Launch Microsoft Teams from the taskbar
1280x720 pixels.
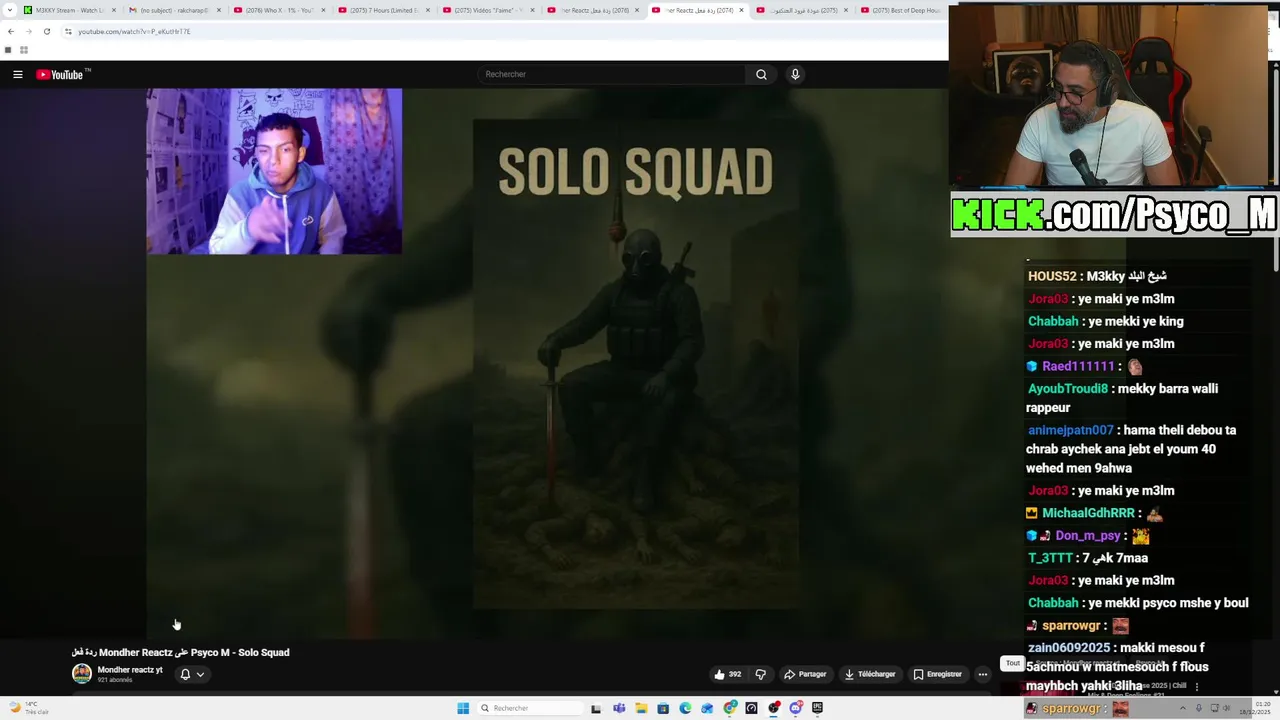(619, 708)
